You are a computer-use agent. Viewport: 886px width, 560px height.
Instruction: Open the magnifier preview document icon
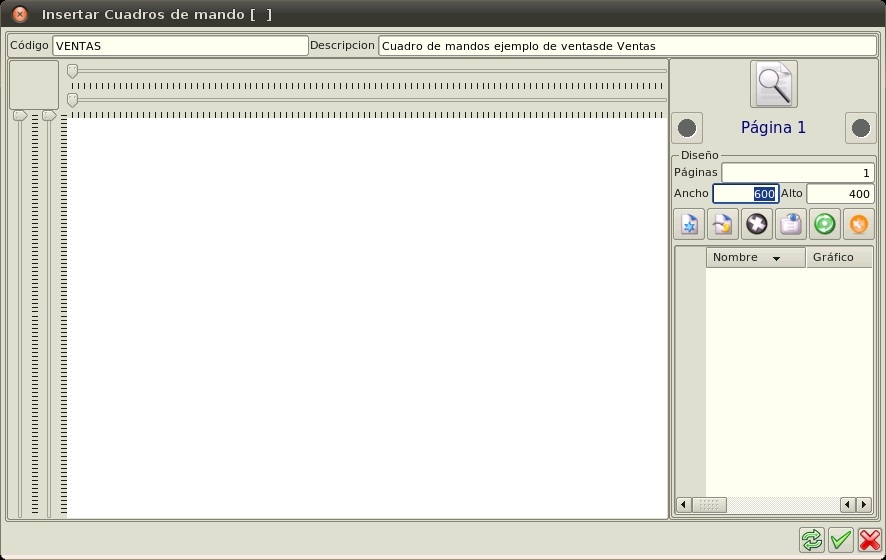(774, 84)
